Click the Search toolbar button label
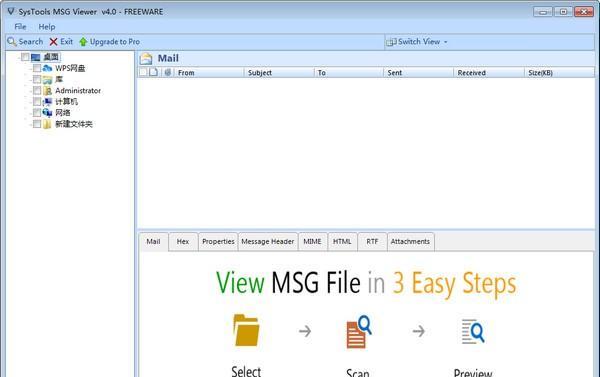The image size is (600, 377). (x=31, y=42)
